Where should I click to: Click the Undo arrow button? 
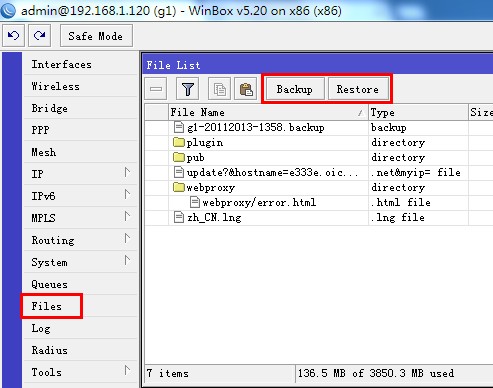[x=13, y=35]
